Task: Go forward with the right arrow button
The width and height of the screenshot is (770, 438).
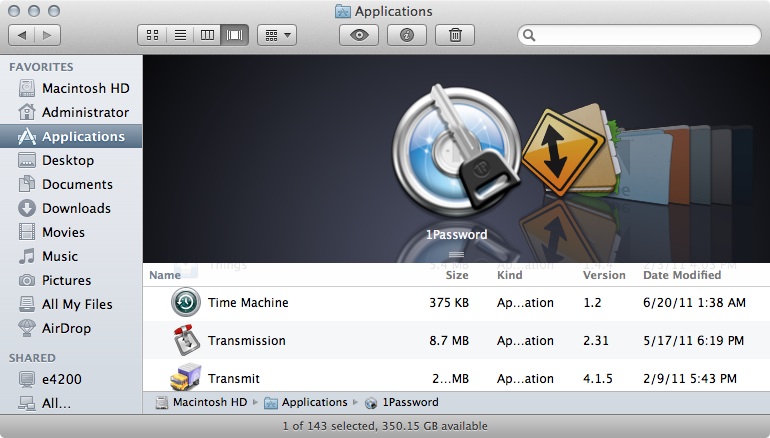Action: (48, 35)
